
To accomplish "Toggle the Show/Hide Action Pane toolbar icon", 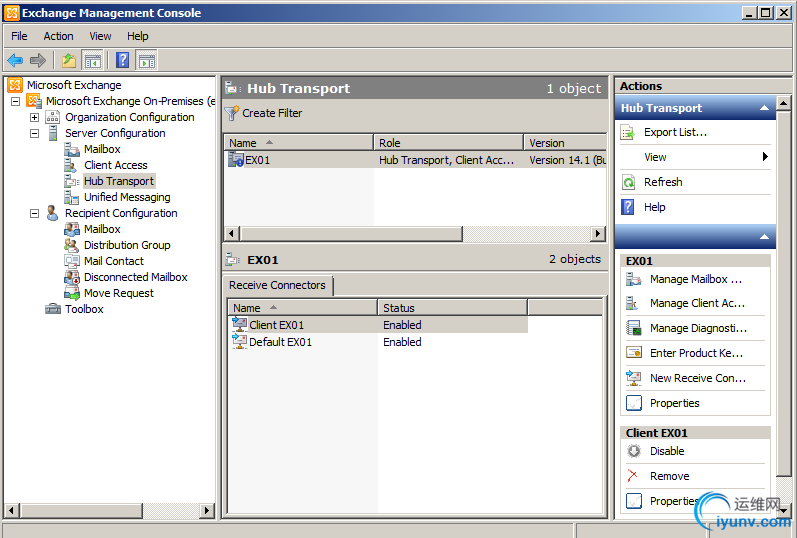I will click(x=147, y=61).
